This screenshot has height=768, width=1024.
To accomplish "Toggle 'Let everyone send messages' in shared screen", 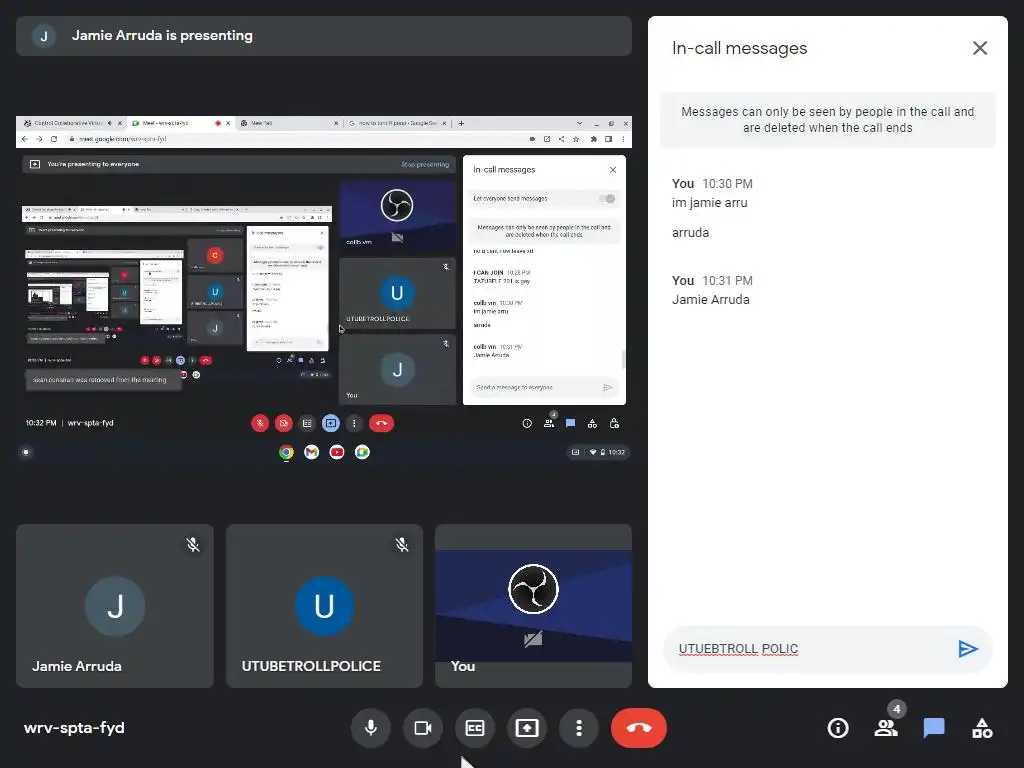I will tap(609, 199).
